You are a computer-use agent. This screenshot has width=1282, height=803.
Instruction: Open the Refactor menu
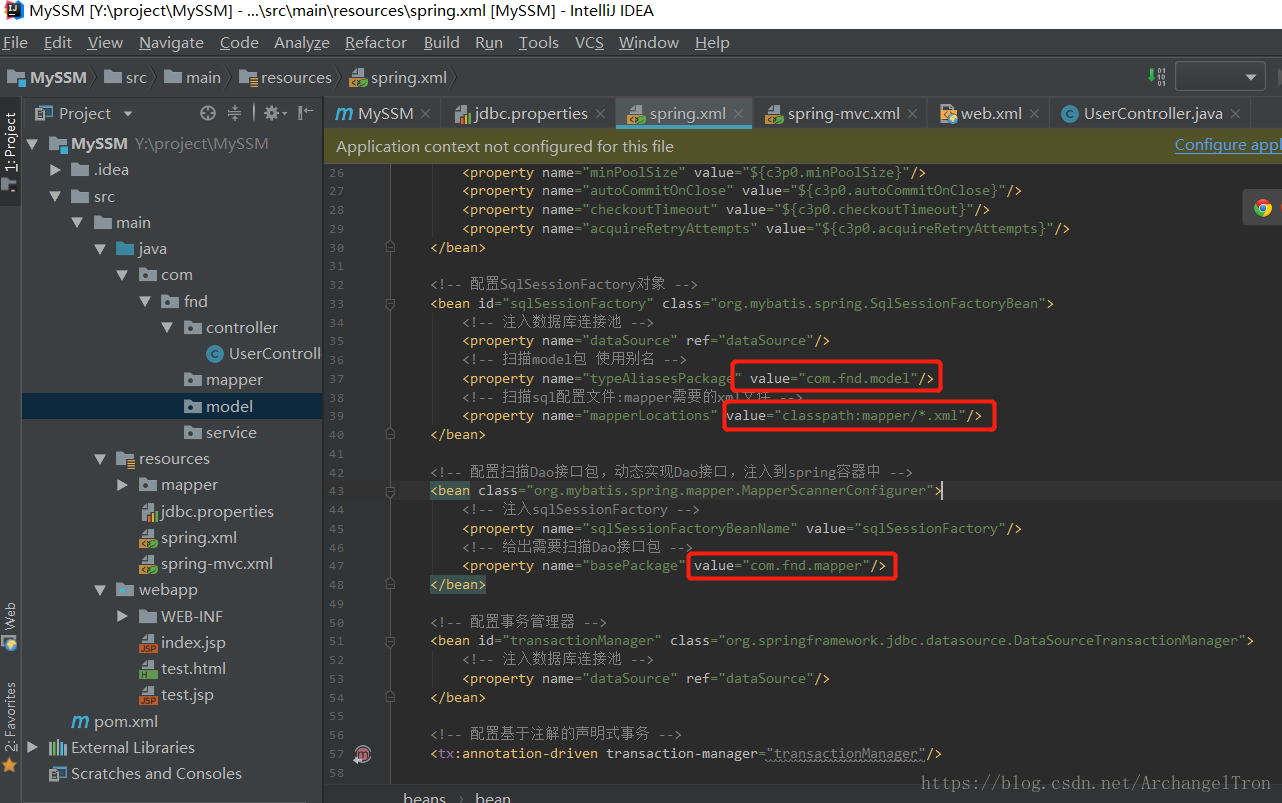point(376,42)
